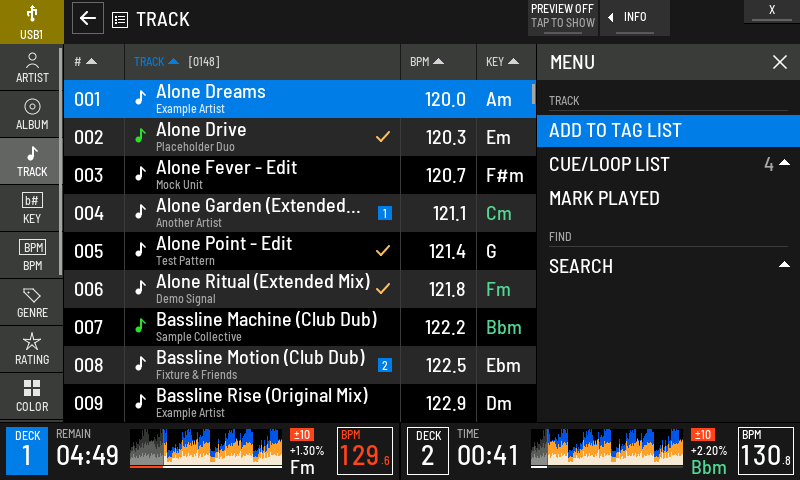
Task: Toggle PREVIEW OFF tap to show
Action: coord(563,18)
